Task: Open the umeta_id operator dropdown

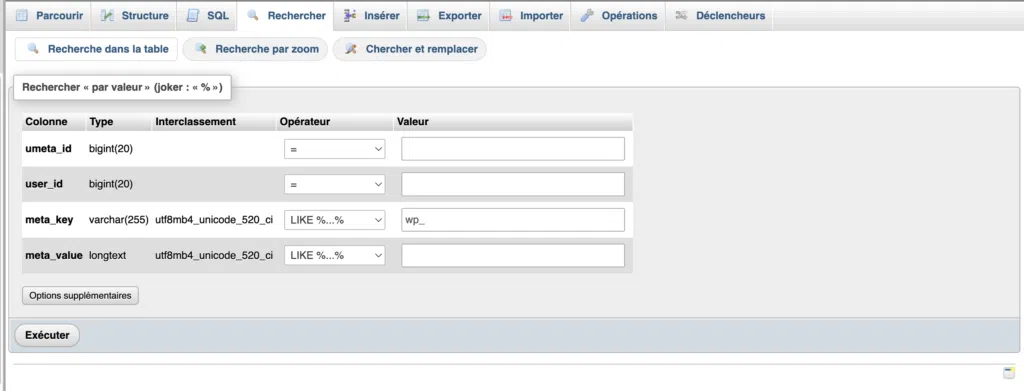Action: click(334, 149)
